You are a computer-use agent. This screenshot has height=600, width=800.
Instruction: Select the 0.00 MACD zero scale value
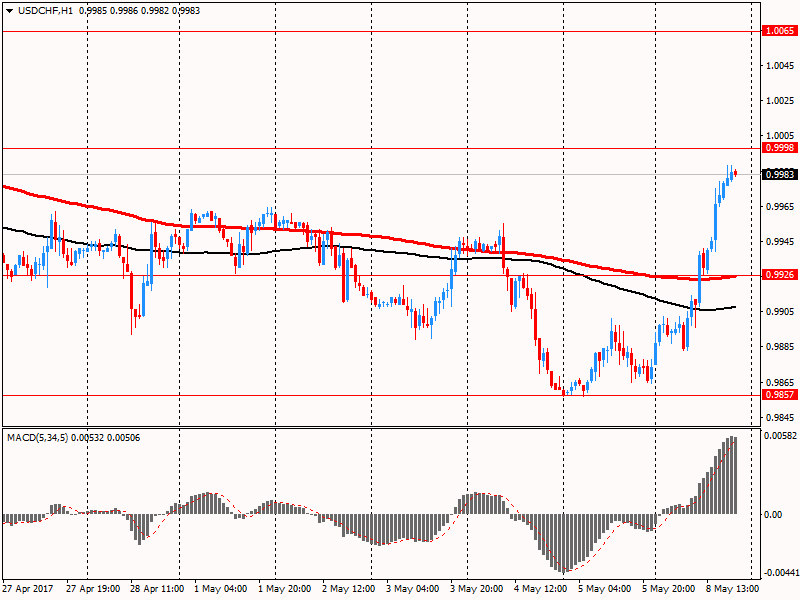tap(773, 514)
